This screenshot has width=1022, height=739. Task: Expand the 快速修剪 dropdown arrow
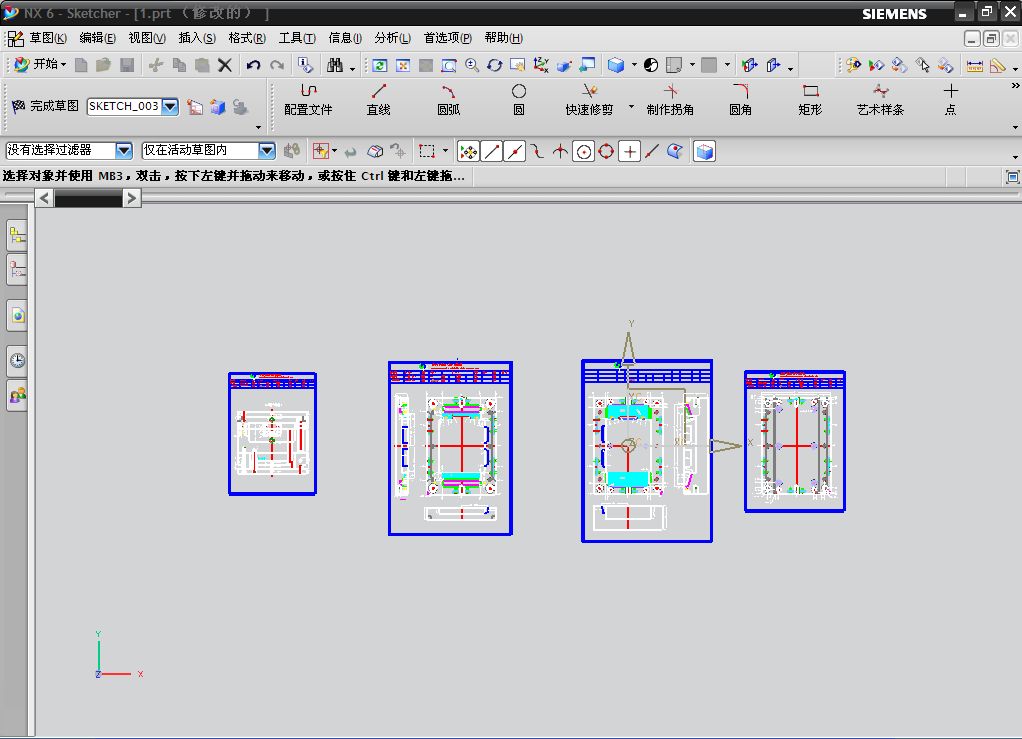pyautogui.click(x=632, y=106)
